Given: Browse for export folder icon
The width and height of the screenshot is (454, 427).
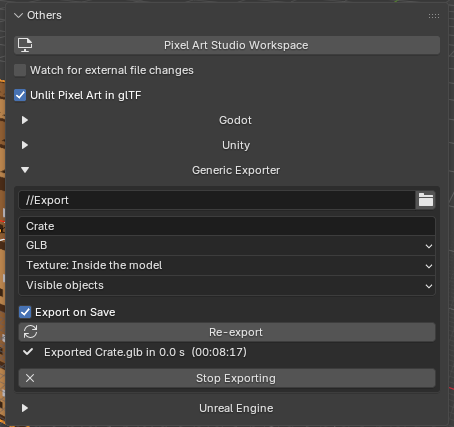Looking at the screenshot, I should [426, 200].
